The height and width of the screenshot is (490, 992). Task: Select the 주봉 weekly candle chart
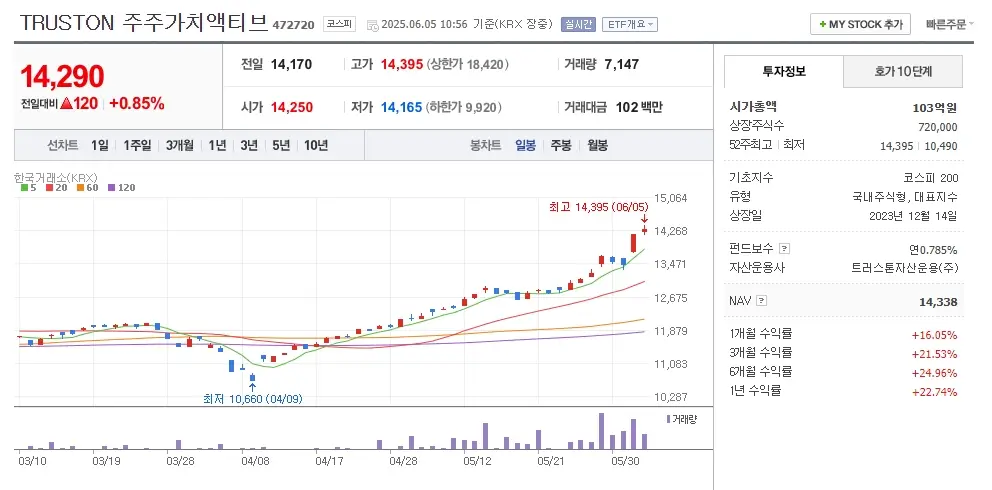[560, 145]
